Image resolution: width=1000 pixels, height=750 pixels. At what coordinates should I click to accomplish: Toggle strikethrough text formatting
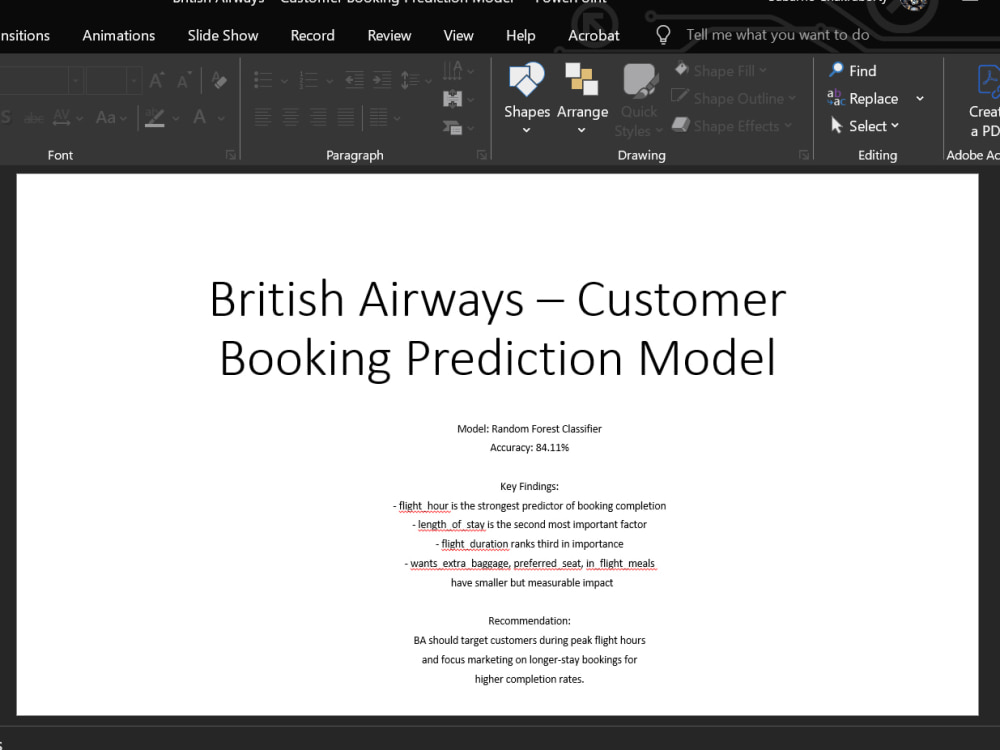pos(33,118)
